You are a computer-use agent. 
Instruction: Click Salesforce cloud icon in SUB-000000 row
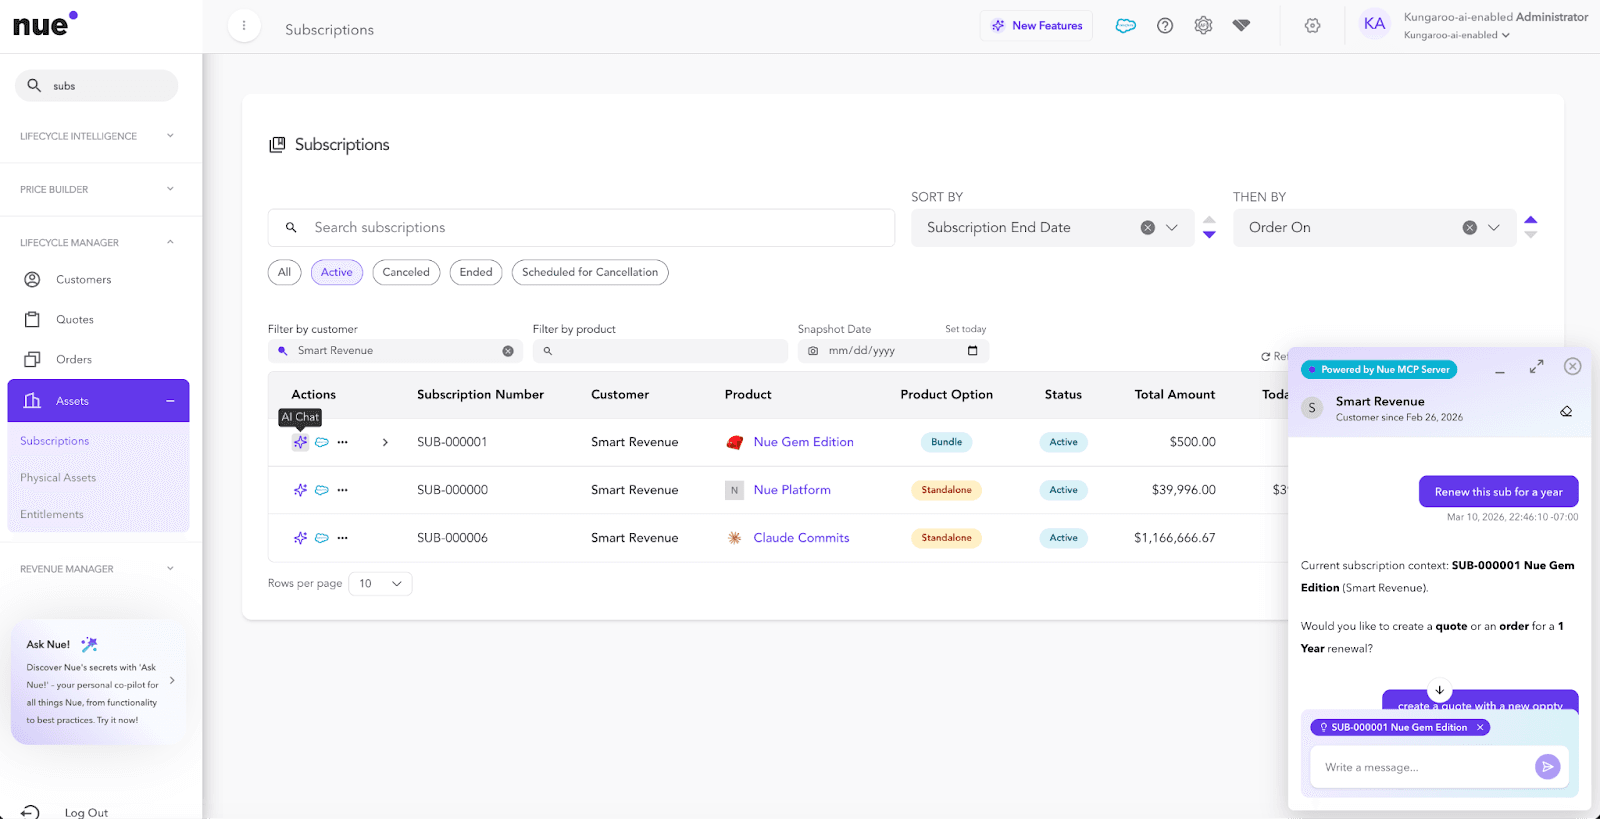click(322, 490)
